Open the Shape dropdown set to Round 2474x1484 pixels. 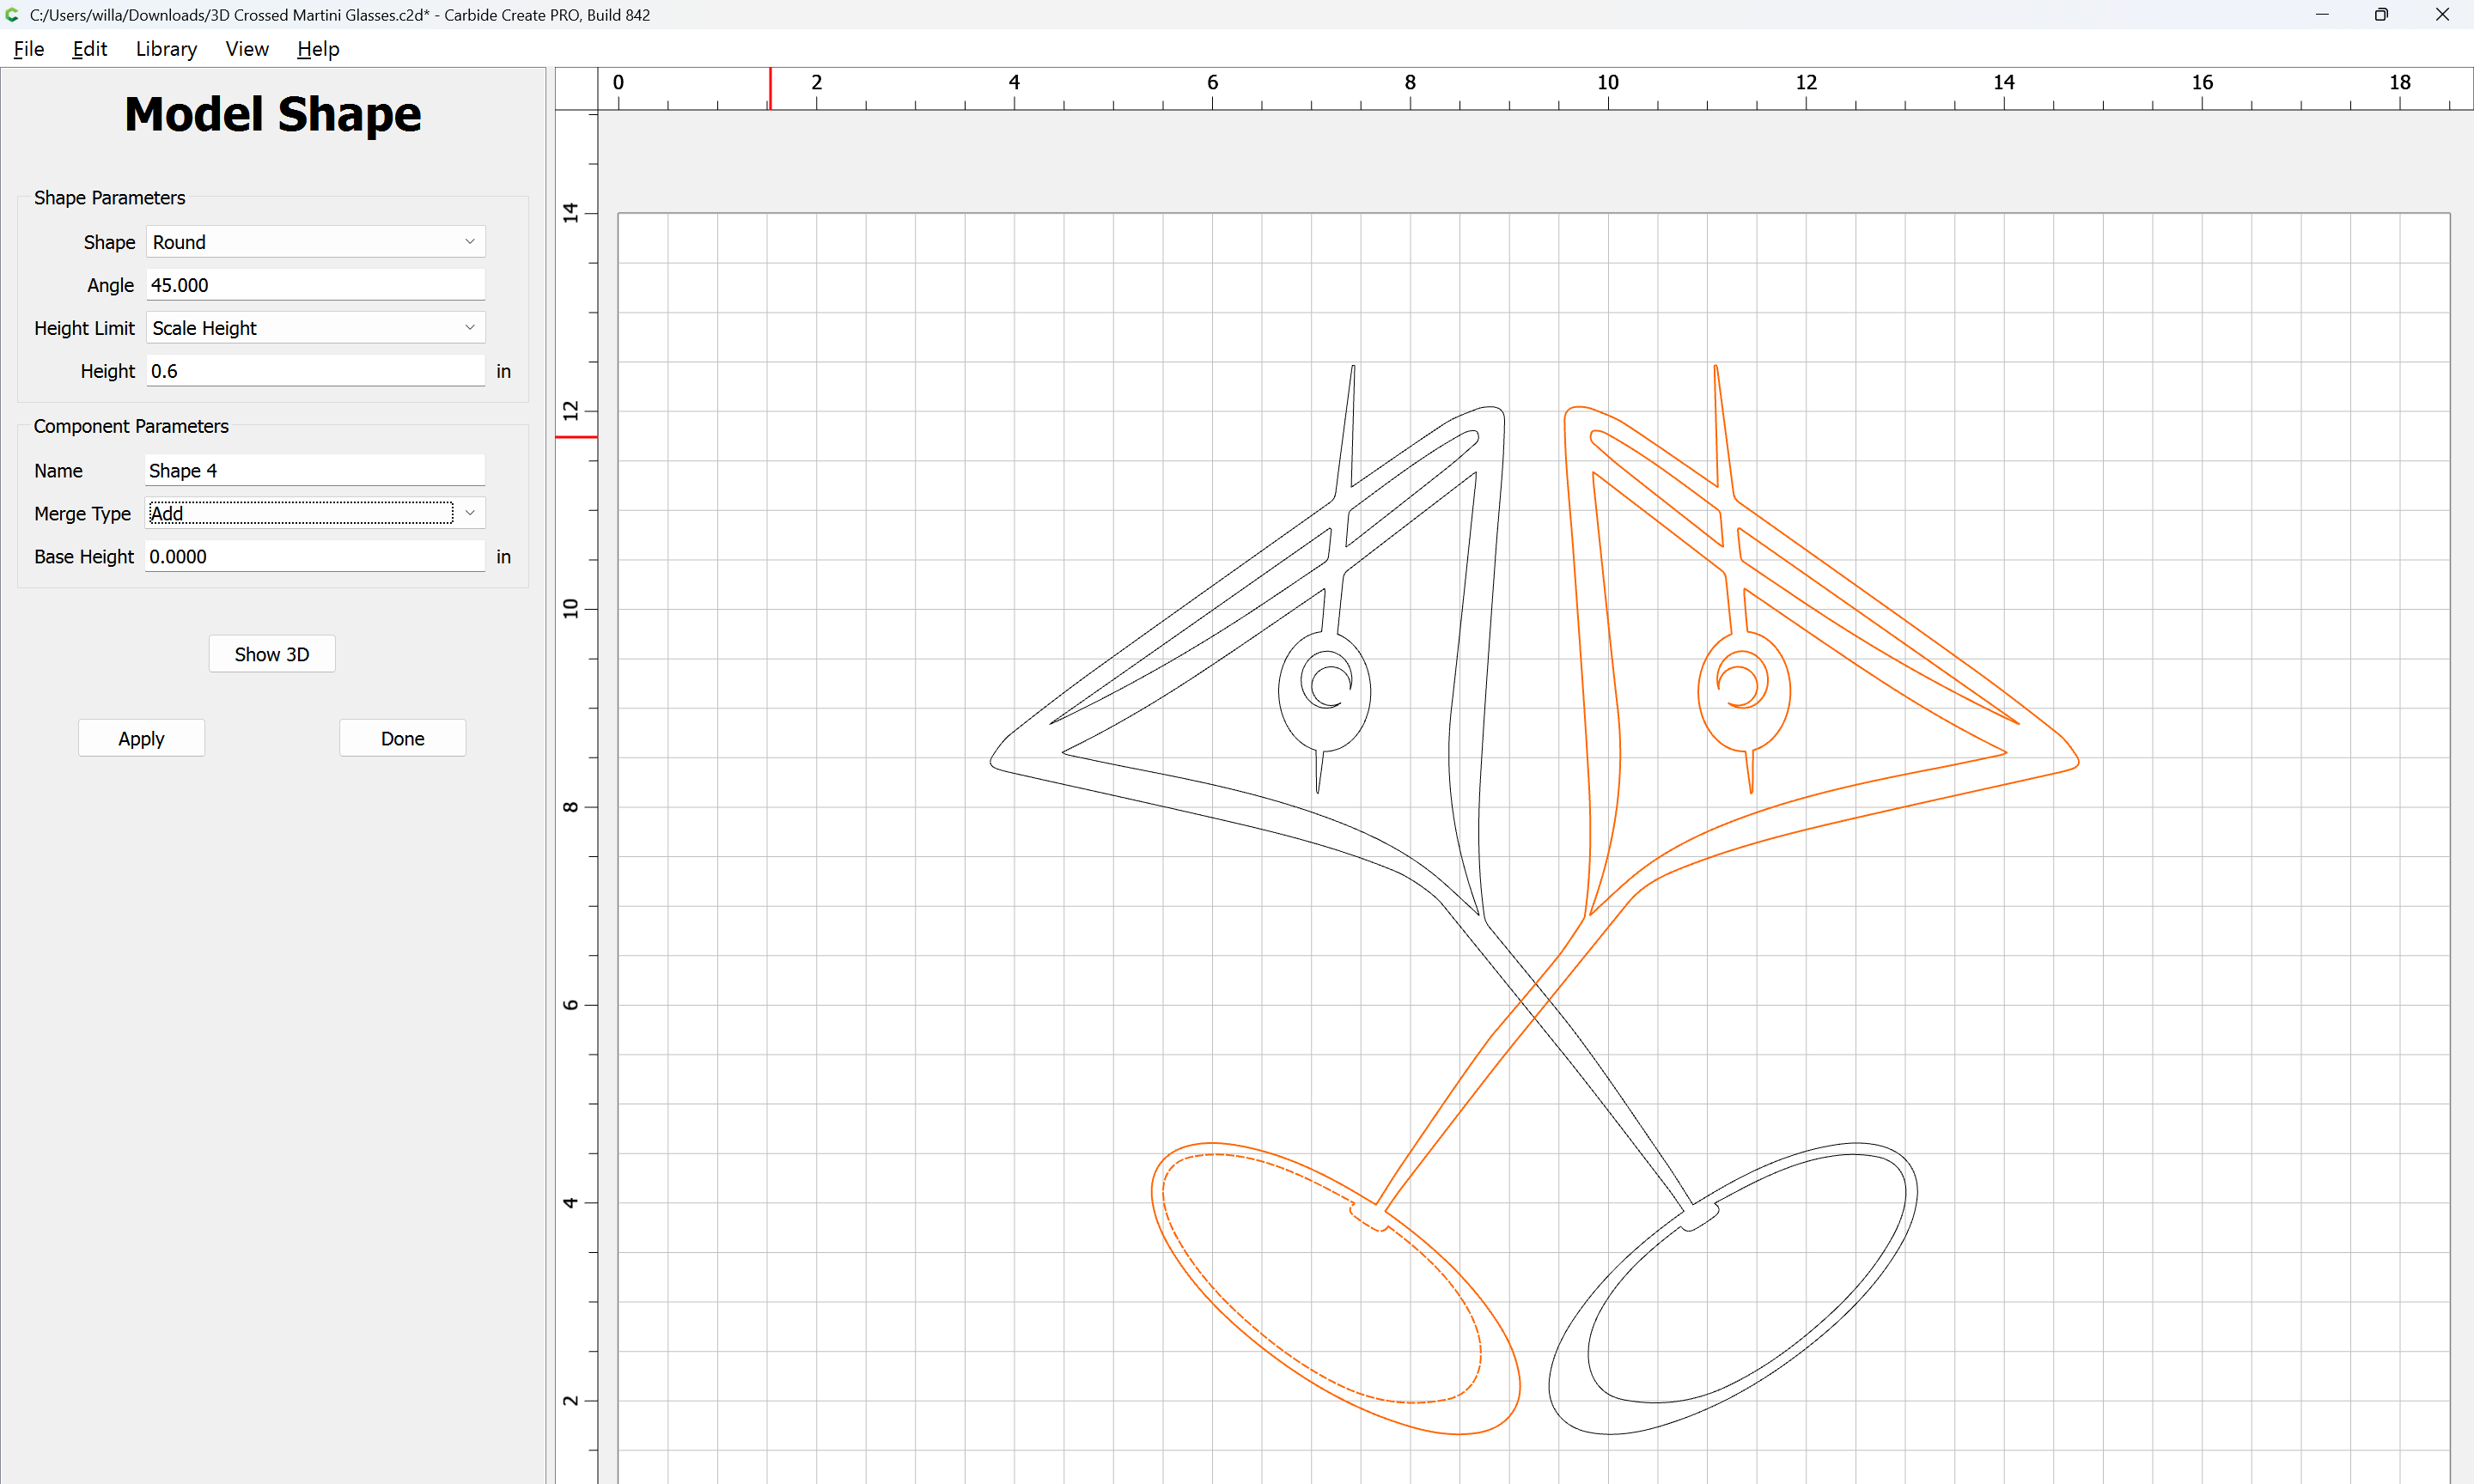(315, 242)
